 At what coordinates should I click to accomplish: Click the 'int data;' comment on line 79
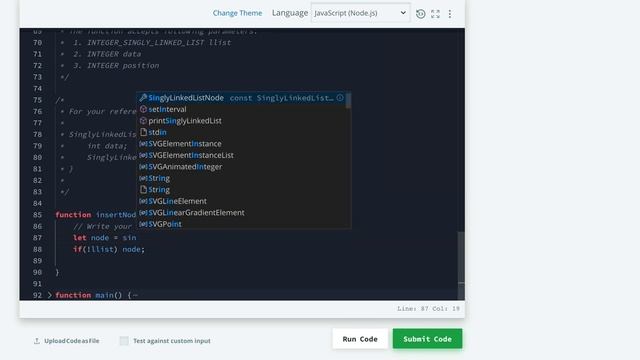[107, 146]
